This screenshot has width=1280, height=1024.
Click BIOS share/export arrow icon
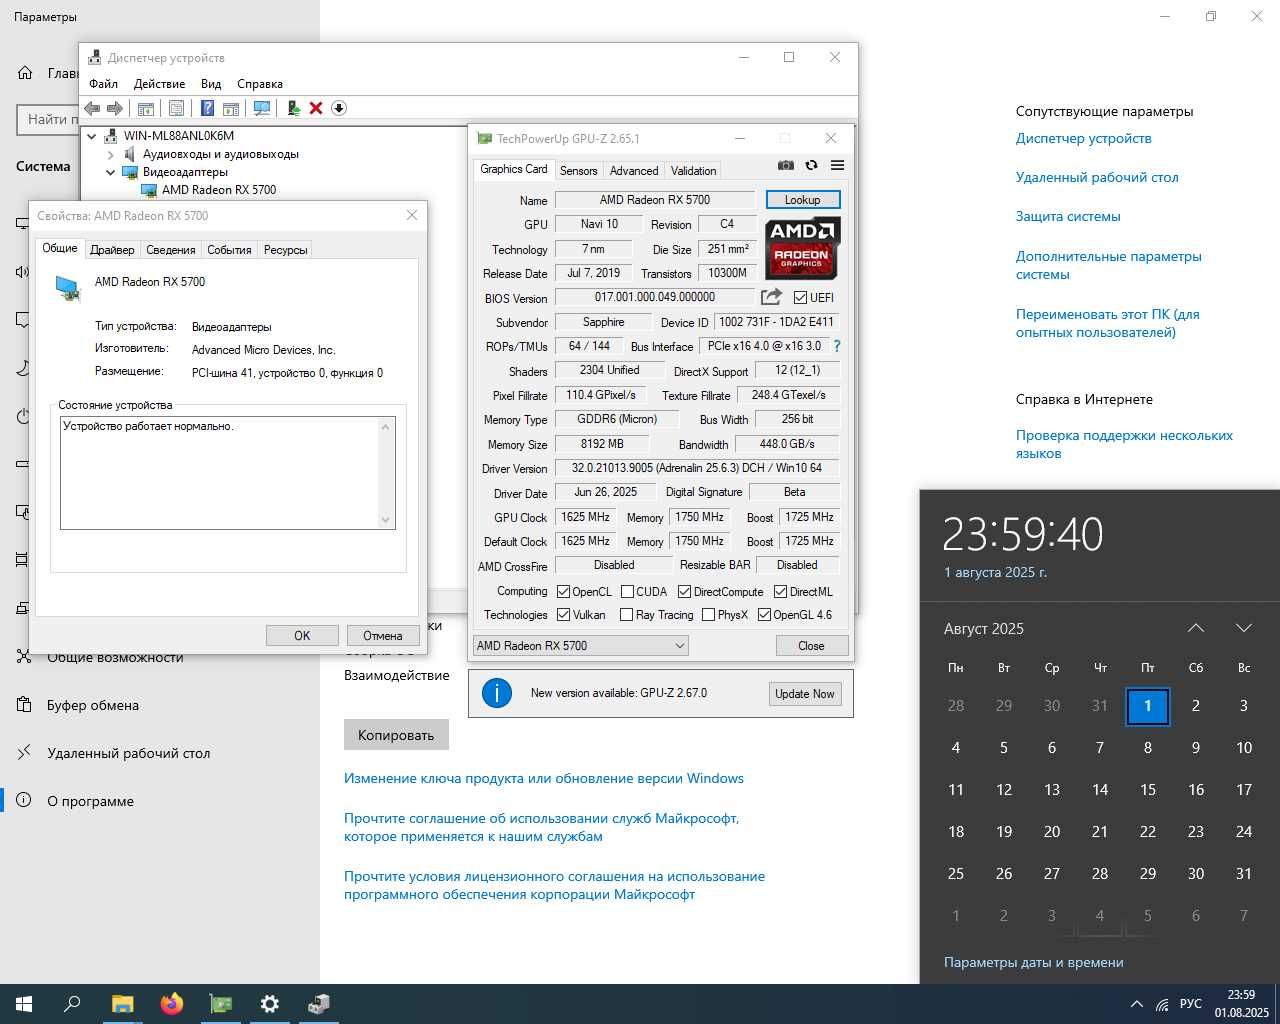[771, 297]
